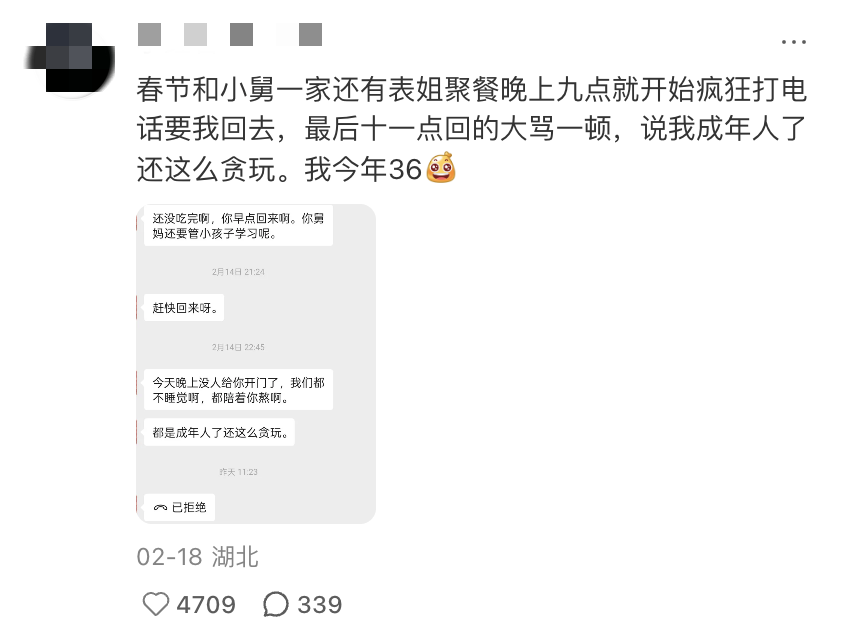This screenshot has height=636, width=844.
Task: Click the 赶快回来呀 message bubble
Action: pos(184,308)
